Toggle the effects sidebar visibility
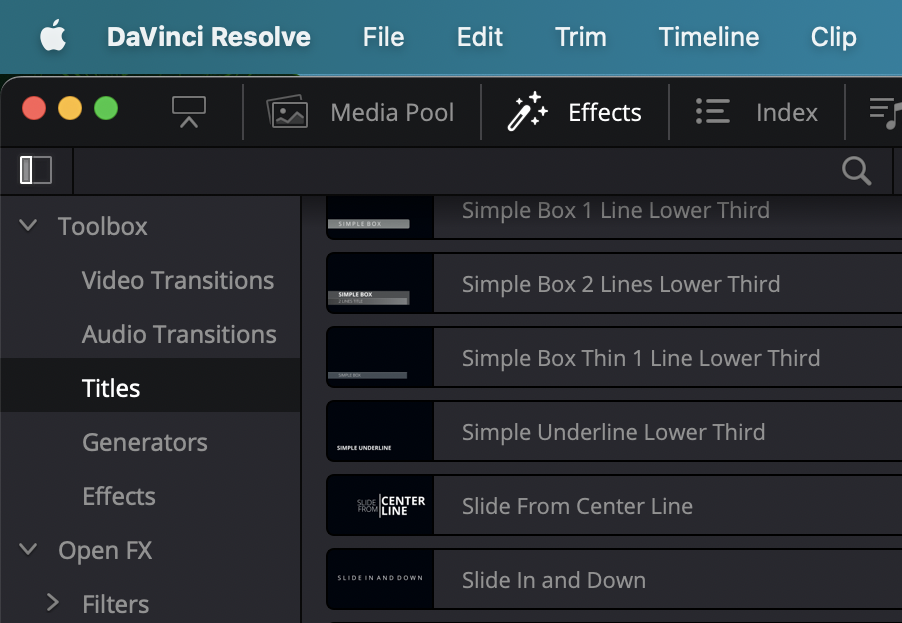 pyautogui.click(x=36, y=170)
